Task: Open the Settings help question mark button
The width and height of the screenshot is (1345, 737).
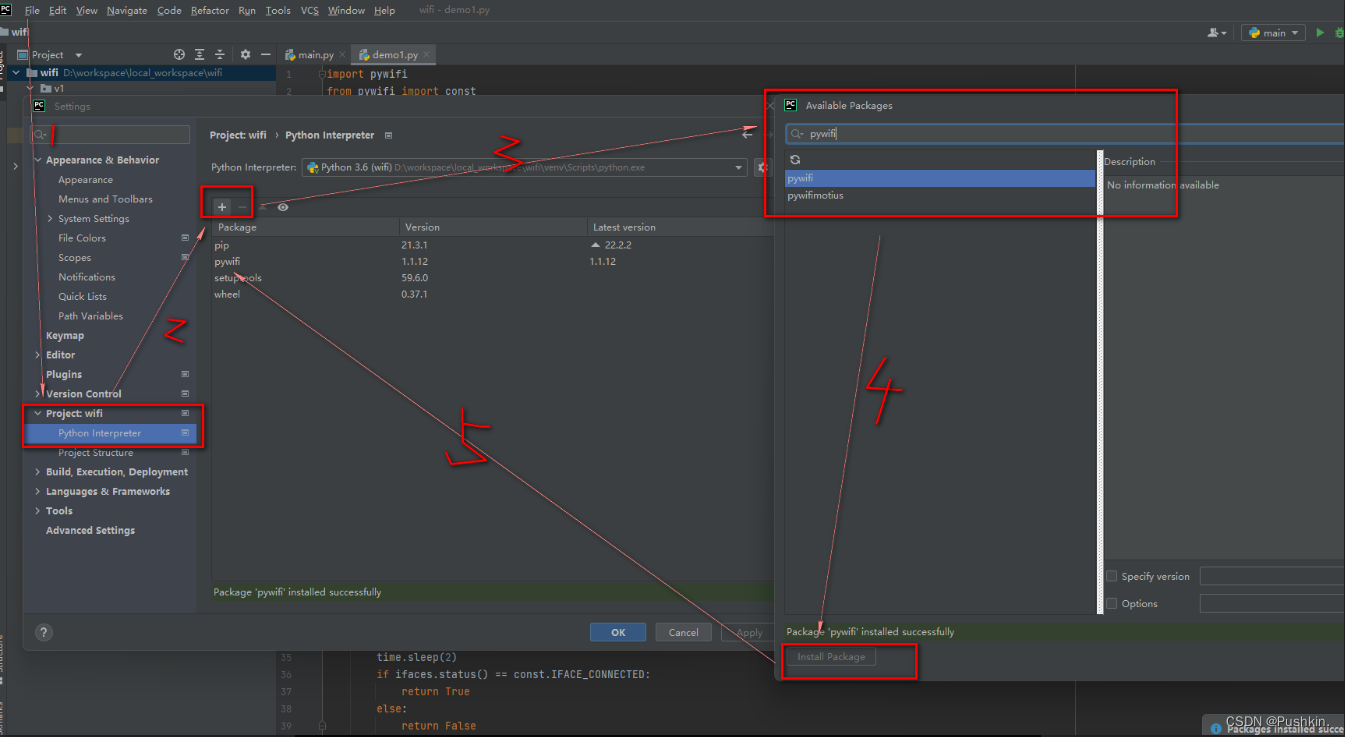Action: pyautogui.click(x=44, y=632)
